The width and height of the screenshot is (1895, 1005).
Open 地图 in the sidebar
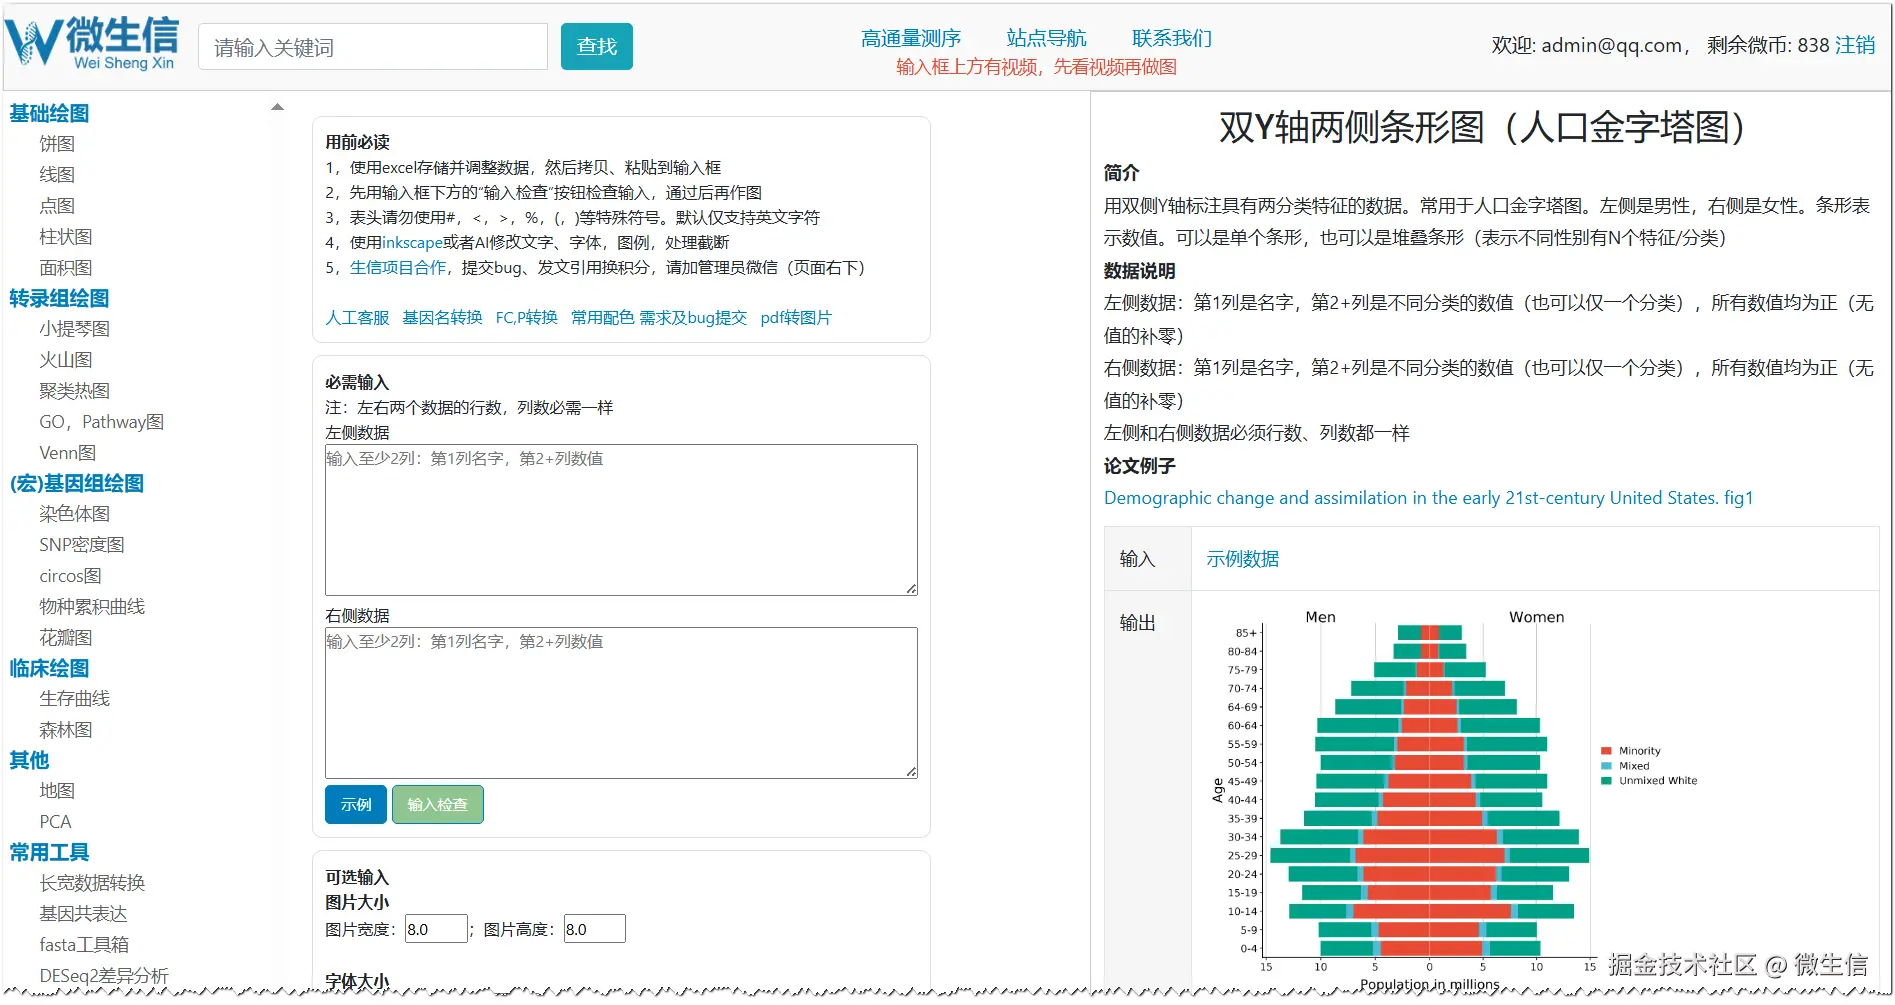click(x=57, y=791)
